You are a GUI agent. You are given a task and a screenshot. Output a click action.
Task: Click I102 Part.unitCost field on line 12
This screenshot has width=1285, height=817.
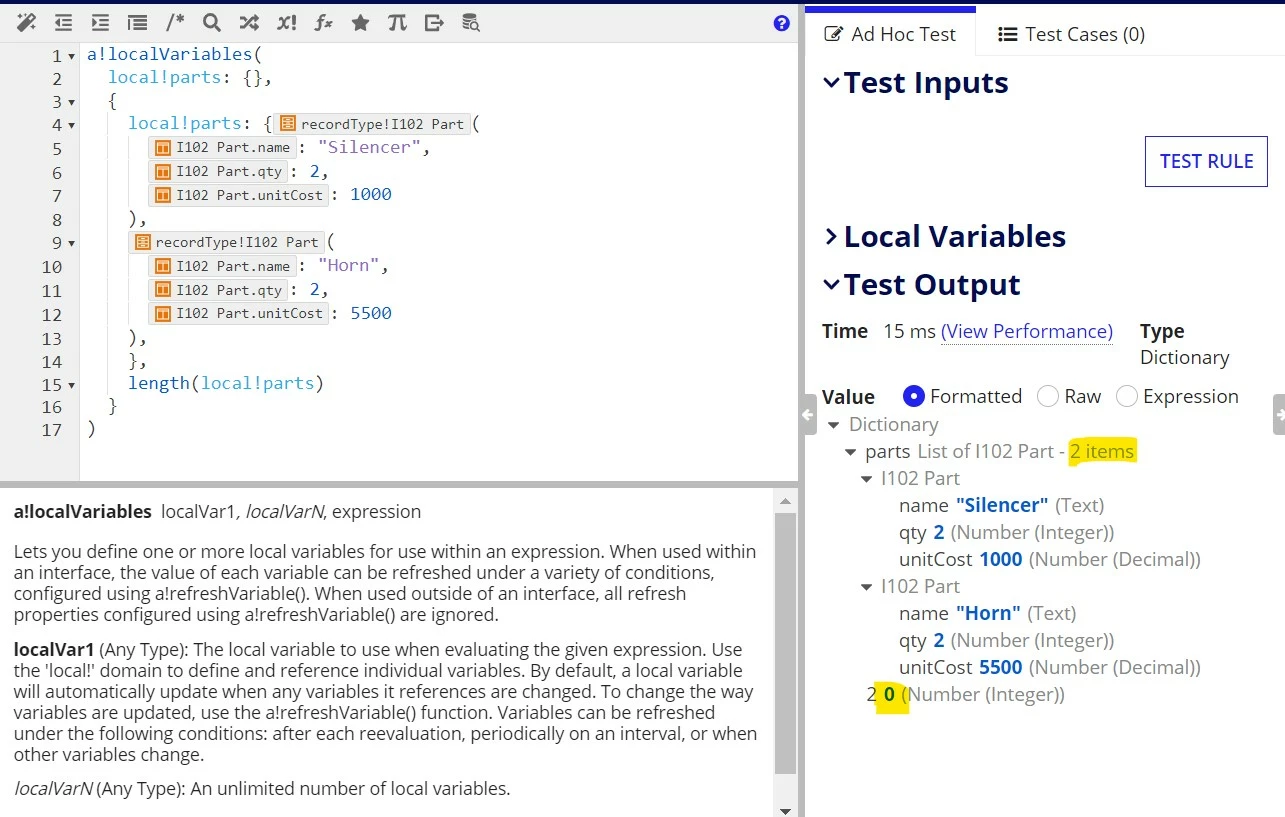[x=239, y=313]
